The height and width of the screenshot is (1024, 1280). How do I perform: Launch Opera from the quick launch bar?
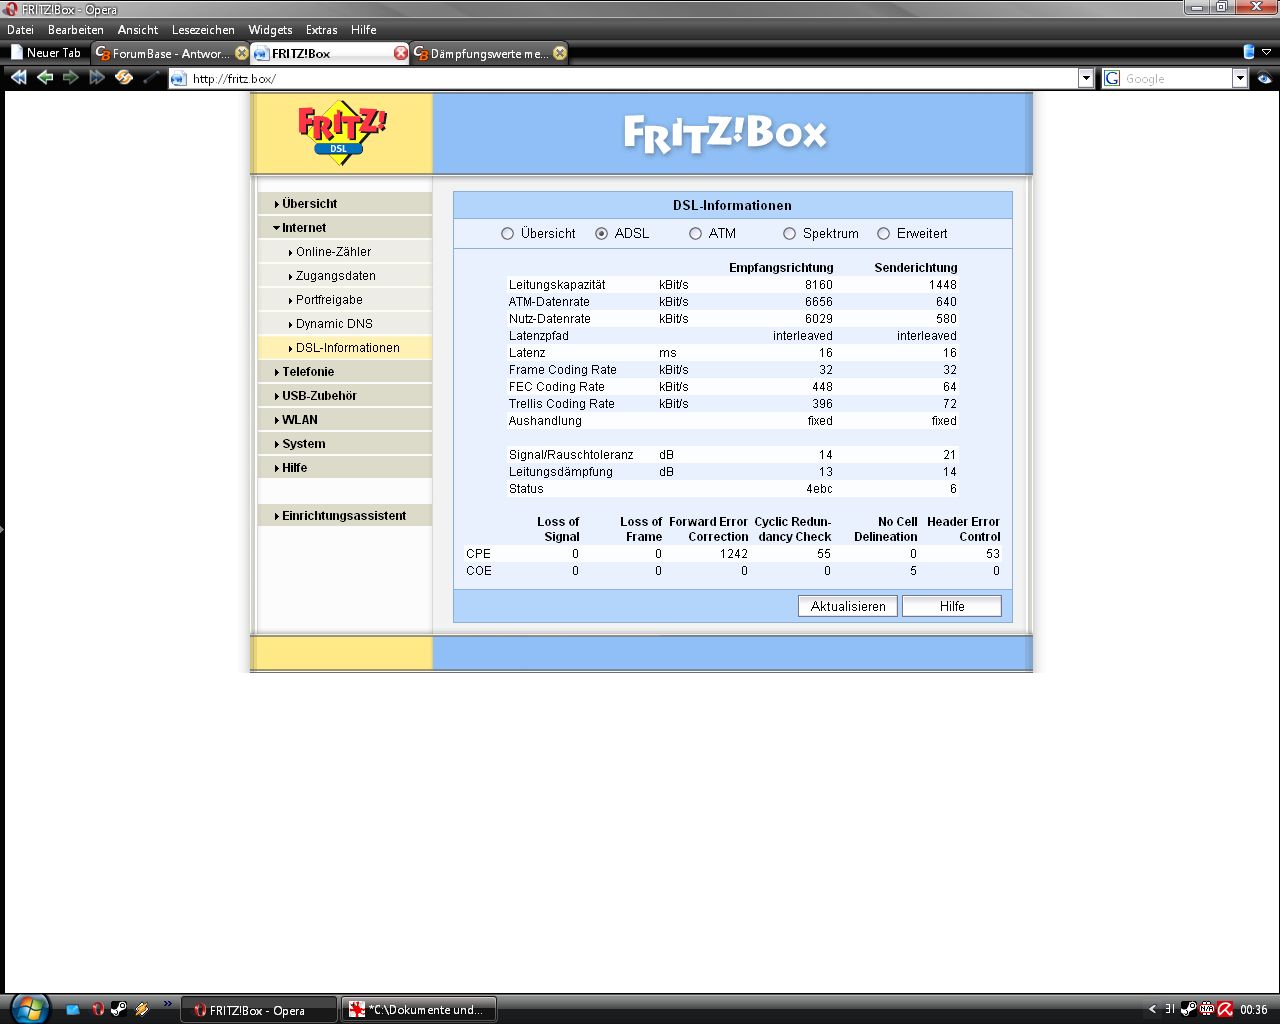point(97,1010)
